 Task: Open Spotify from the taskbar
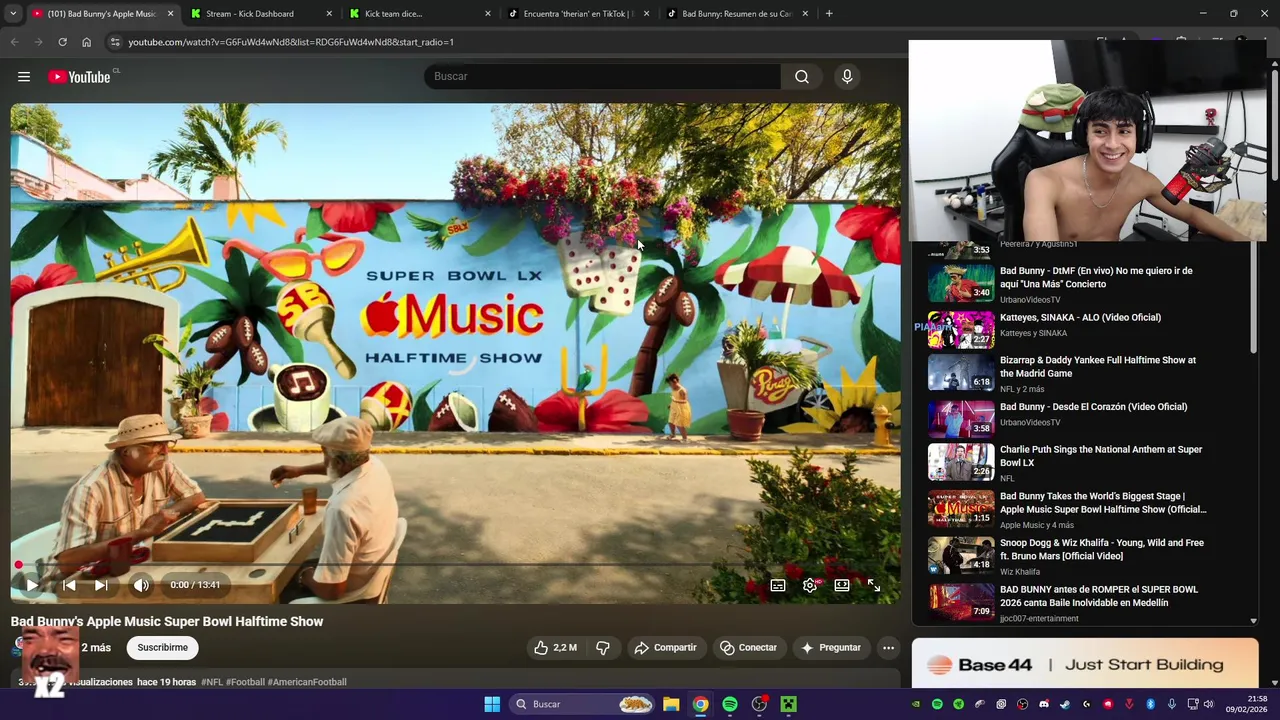point(730,704)
